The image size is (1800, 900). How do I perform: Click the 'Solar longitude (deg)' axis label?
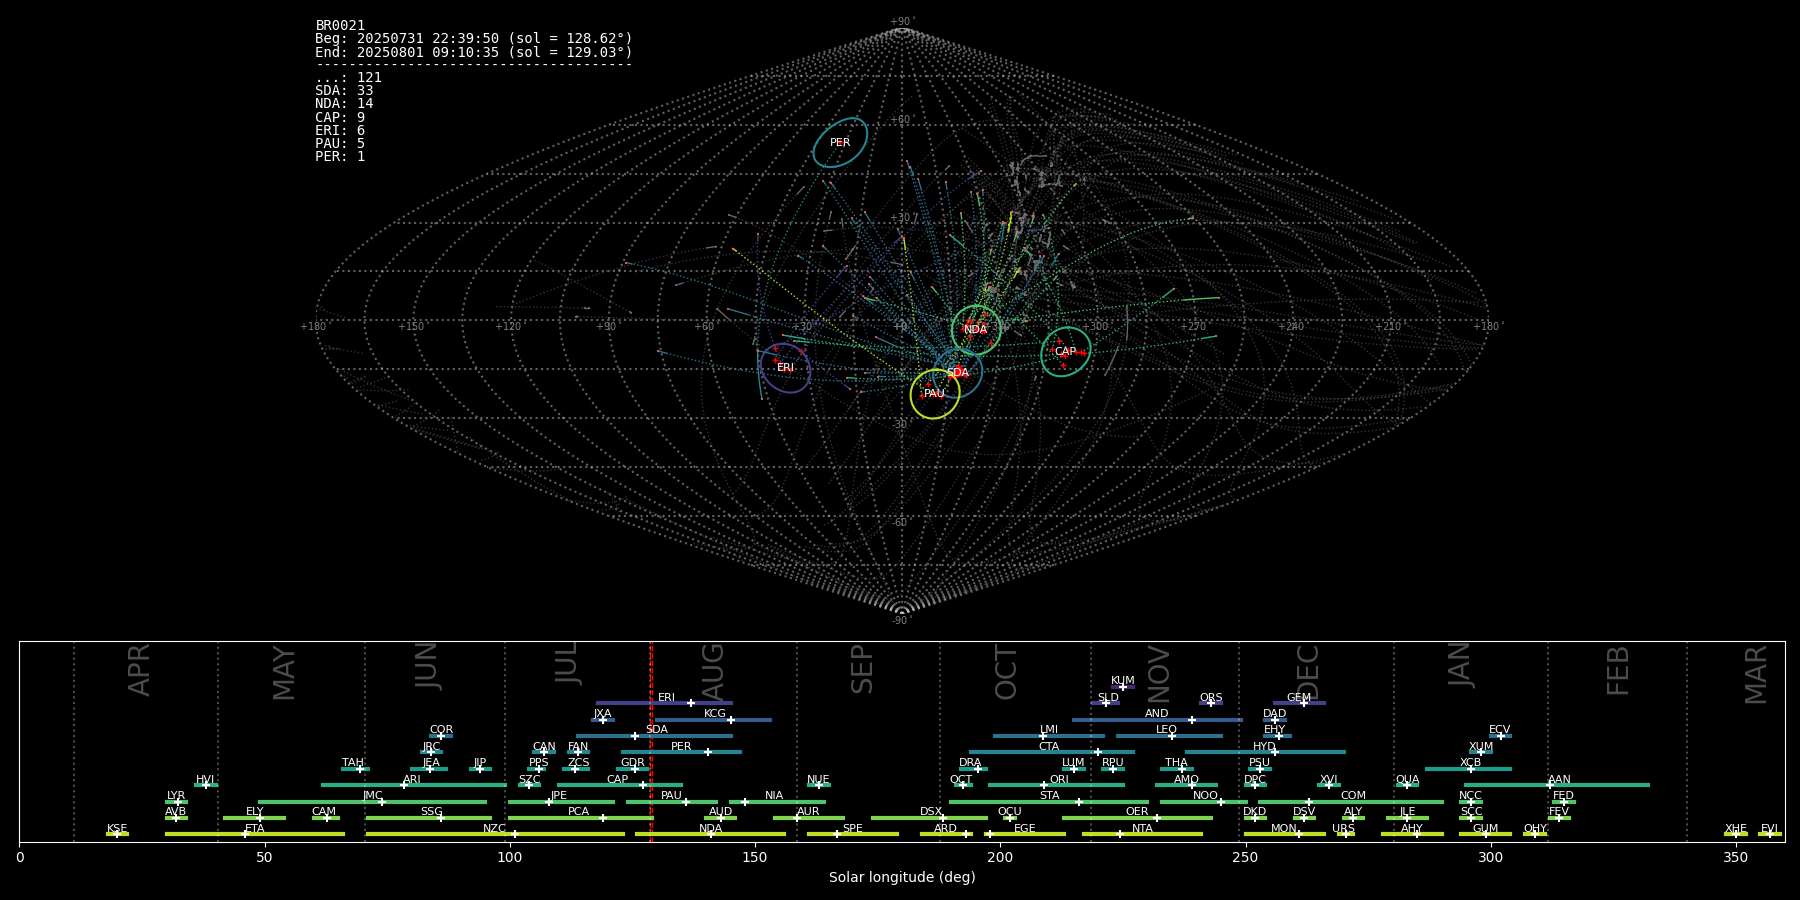coord(902,877)
